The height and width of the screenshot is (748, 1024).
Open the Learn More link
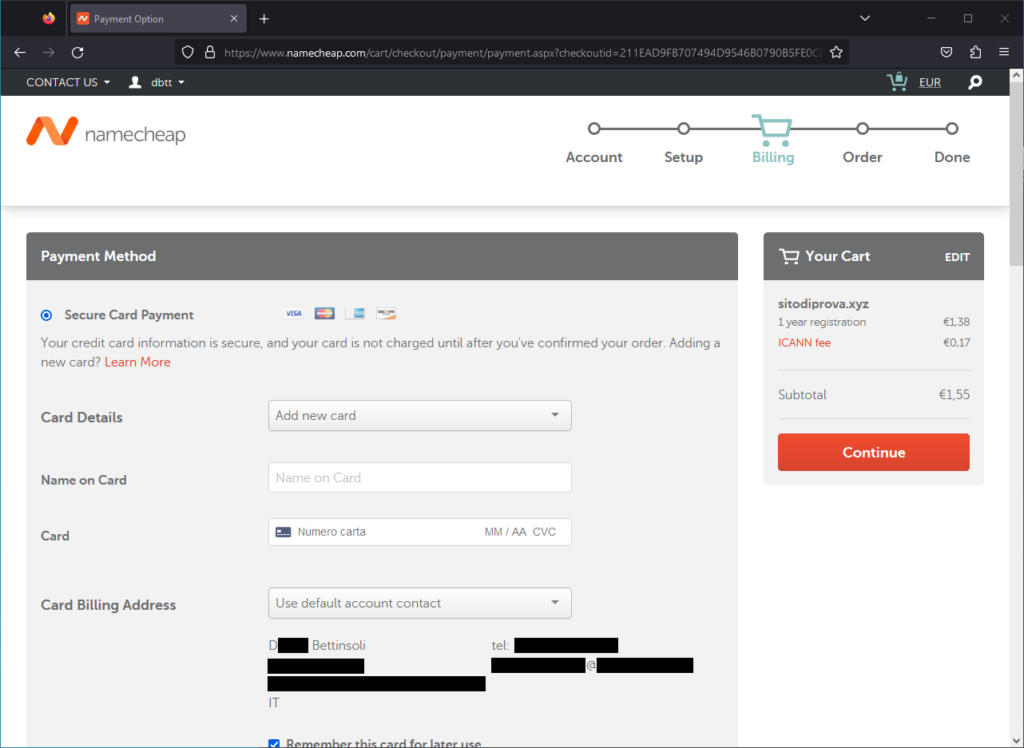click(x=137, y=362)
